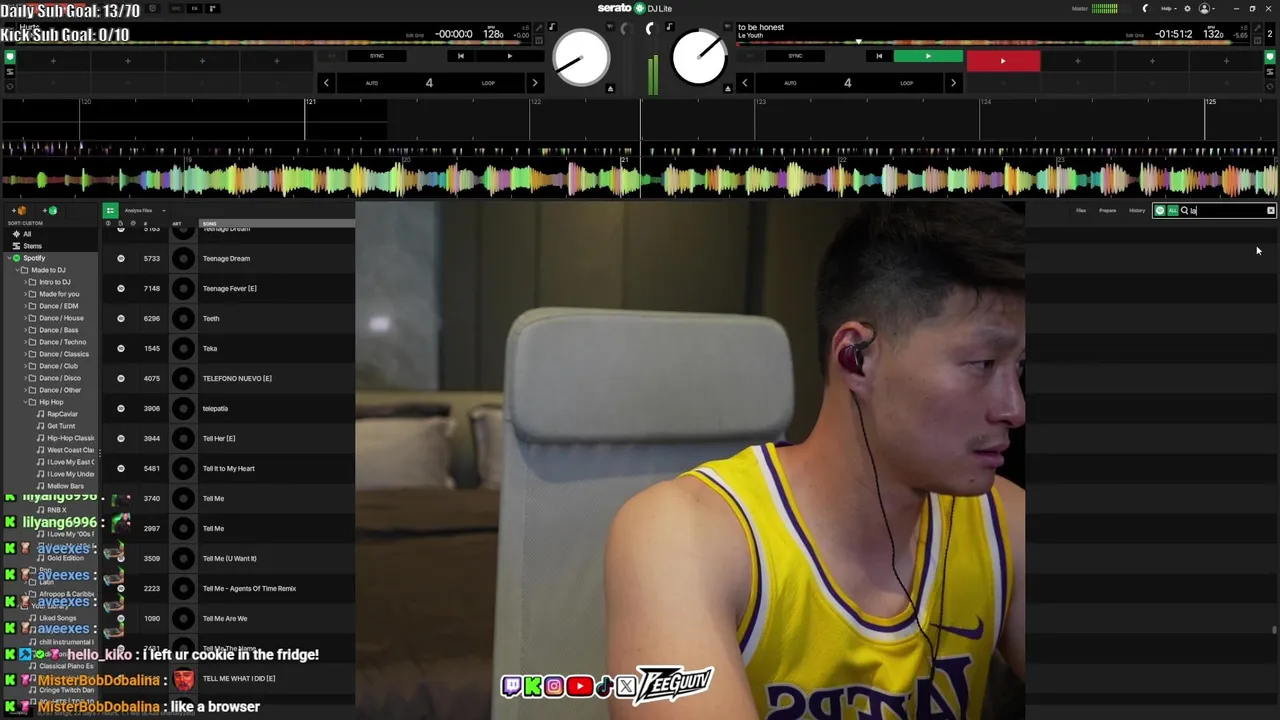Image resolution: width=1280 pixels, height=720 pixels.
Task: Play the left deck
Action: (509, 56)
